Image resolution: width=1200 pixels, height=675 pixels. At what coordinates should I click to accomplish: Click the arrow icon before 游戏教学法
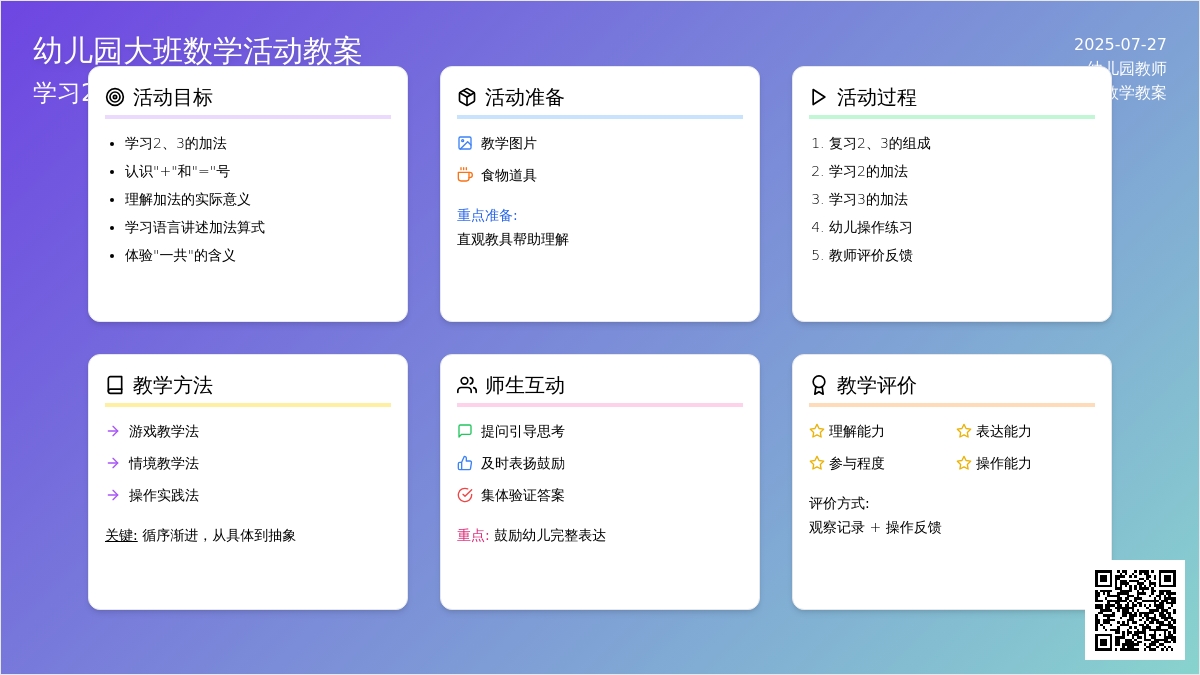tap(113, 431)
